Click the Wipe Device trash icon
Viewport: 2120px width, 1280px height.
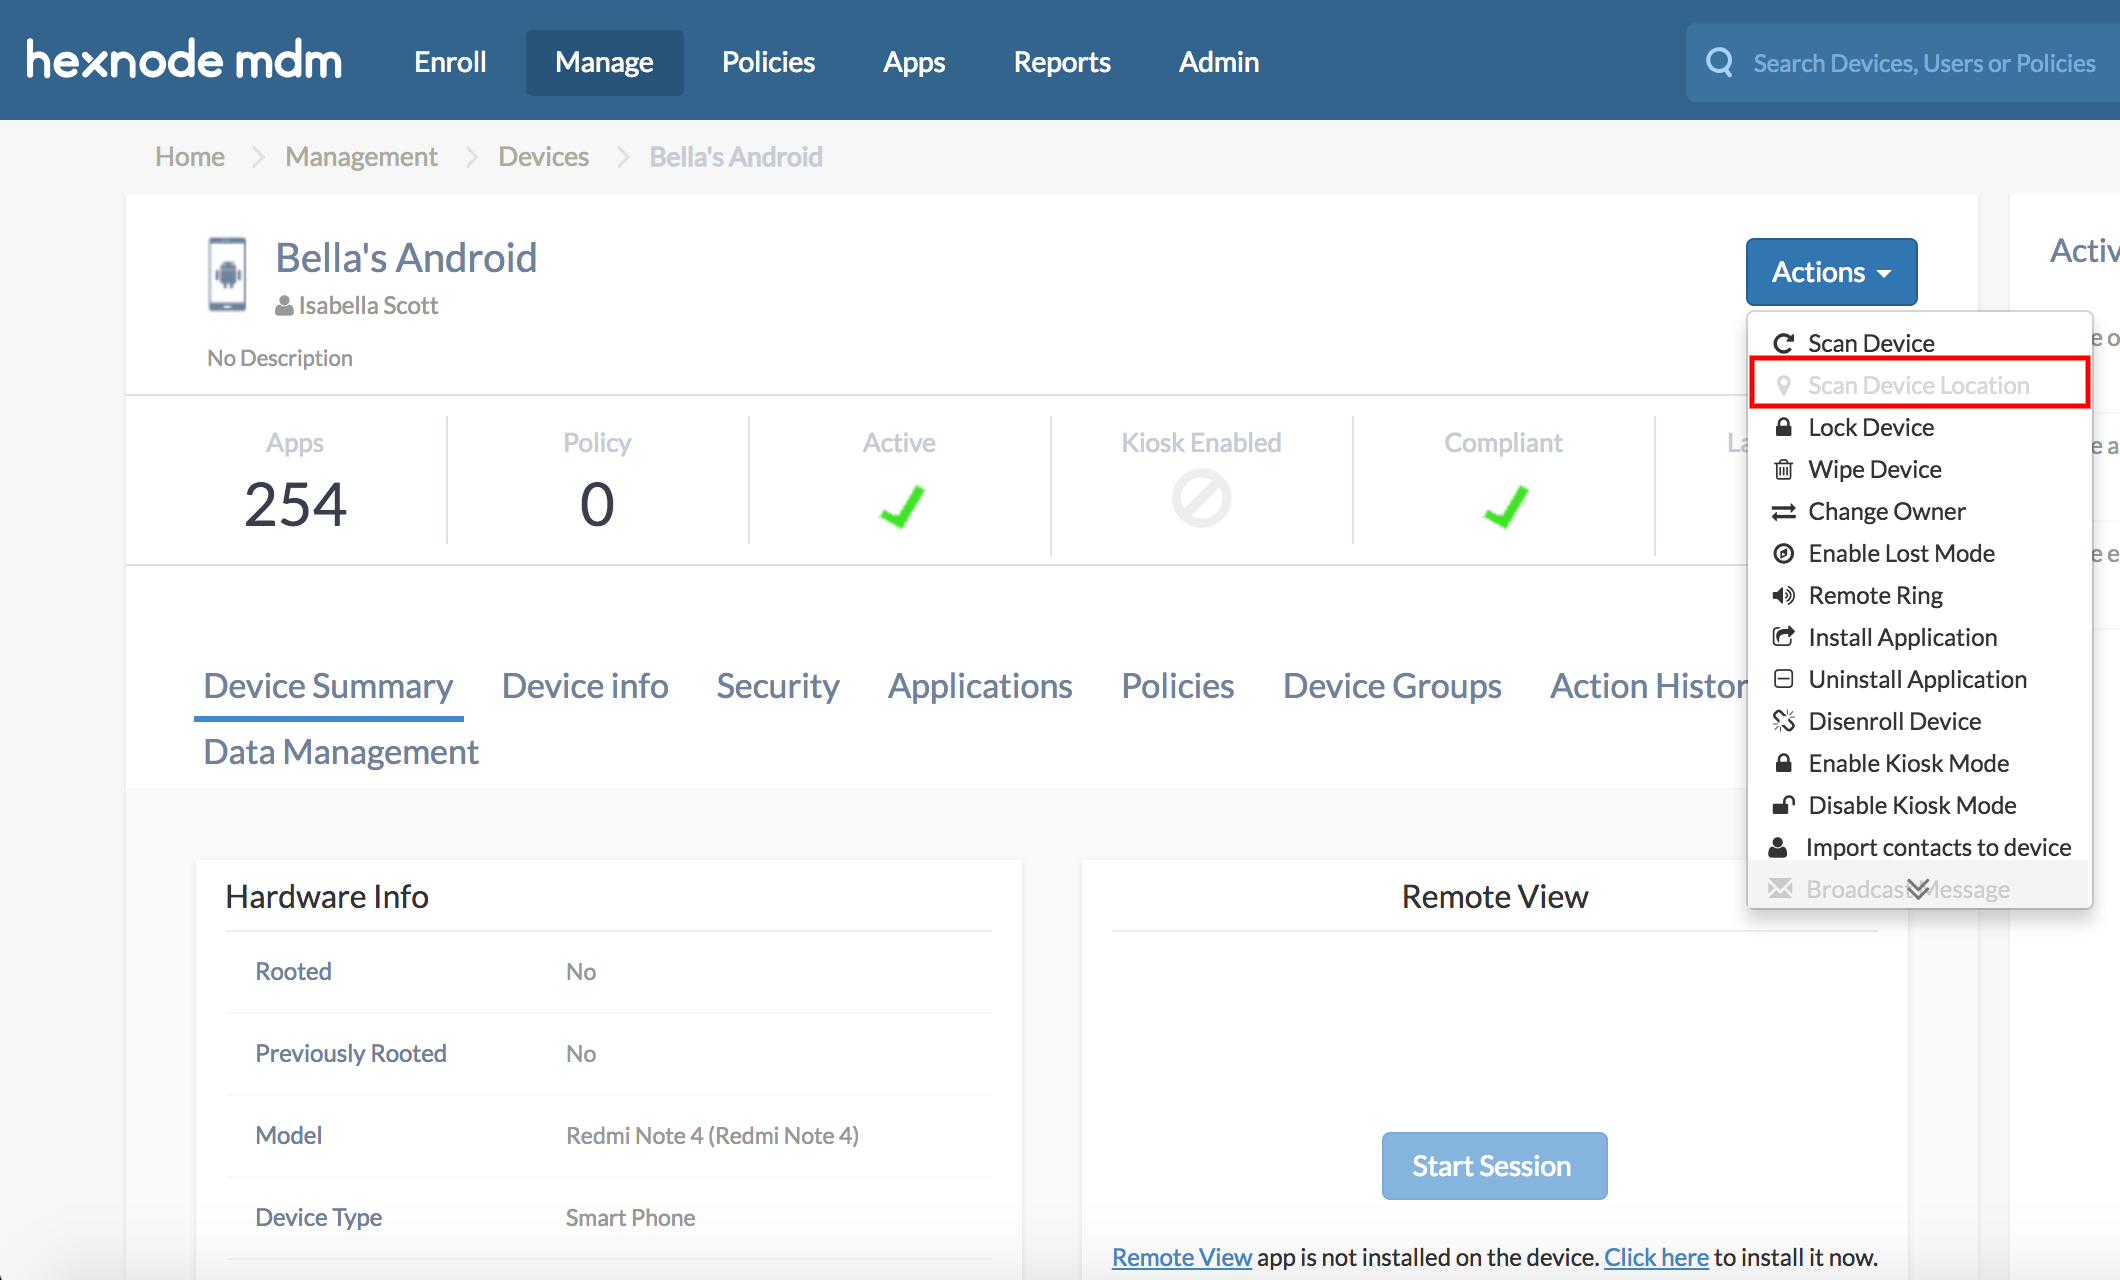coord(1783,469)
